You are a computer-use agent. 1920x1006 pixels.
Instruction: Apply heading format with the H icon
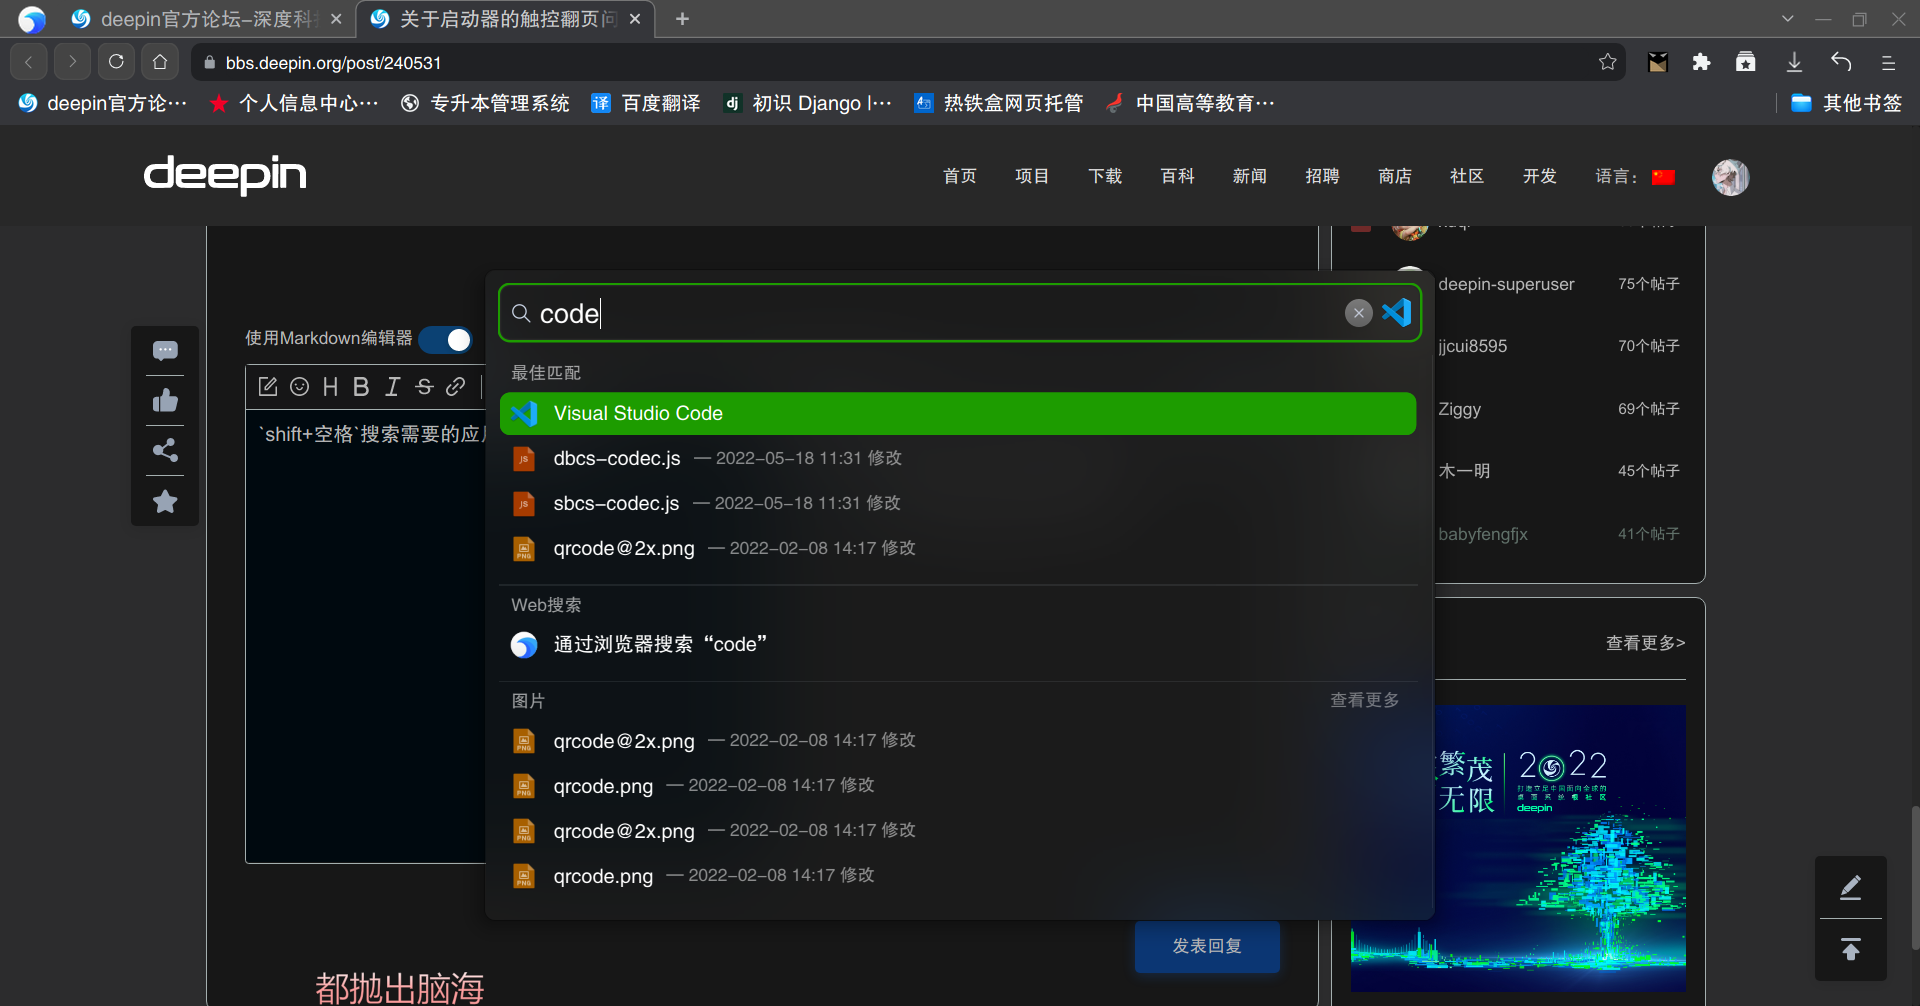point(330,387)
